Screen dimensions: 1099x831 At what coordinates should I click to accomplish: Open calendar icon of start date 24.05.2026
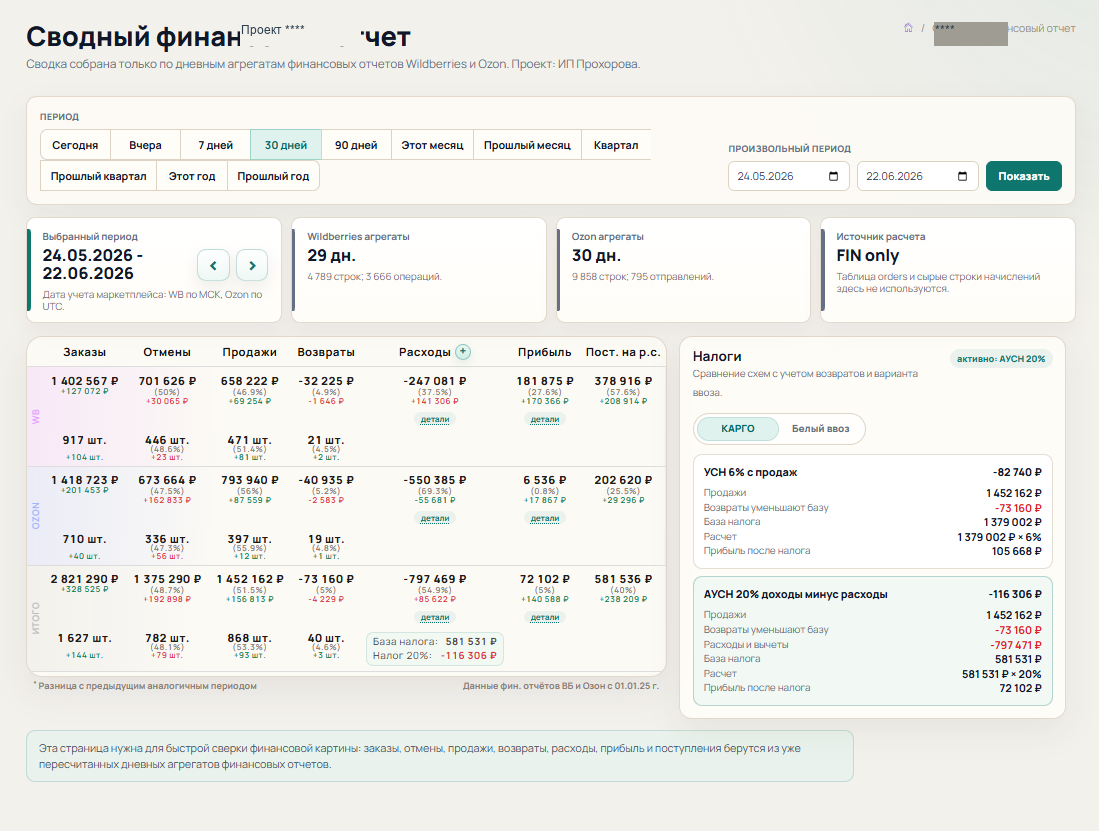point(833,177)
